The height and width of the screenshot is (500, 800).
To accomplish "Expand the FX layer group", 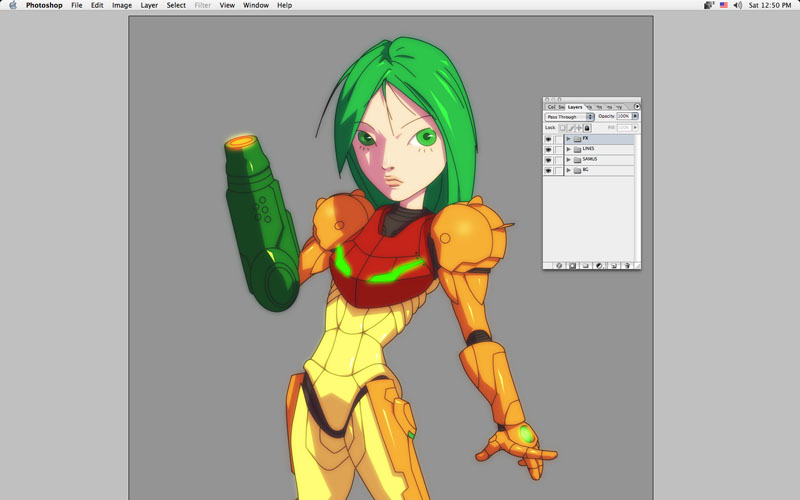I will [568, 139].
